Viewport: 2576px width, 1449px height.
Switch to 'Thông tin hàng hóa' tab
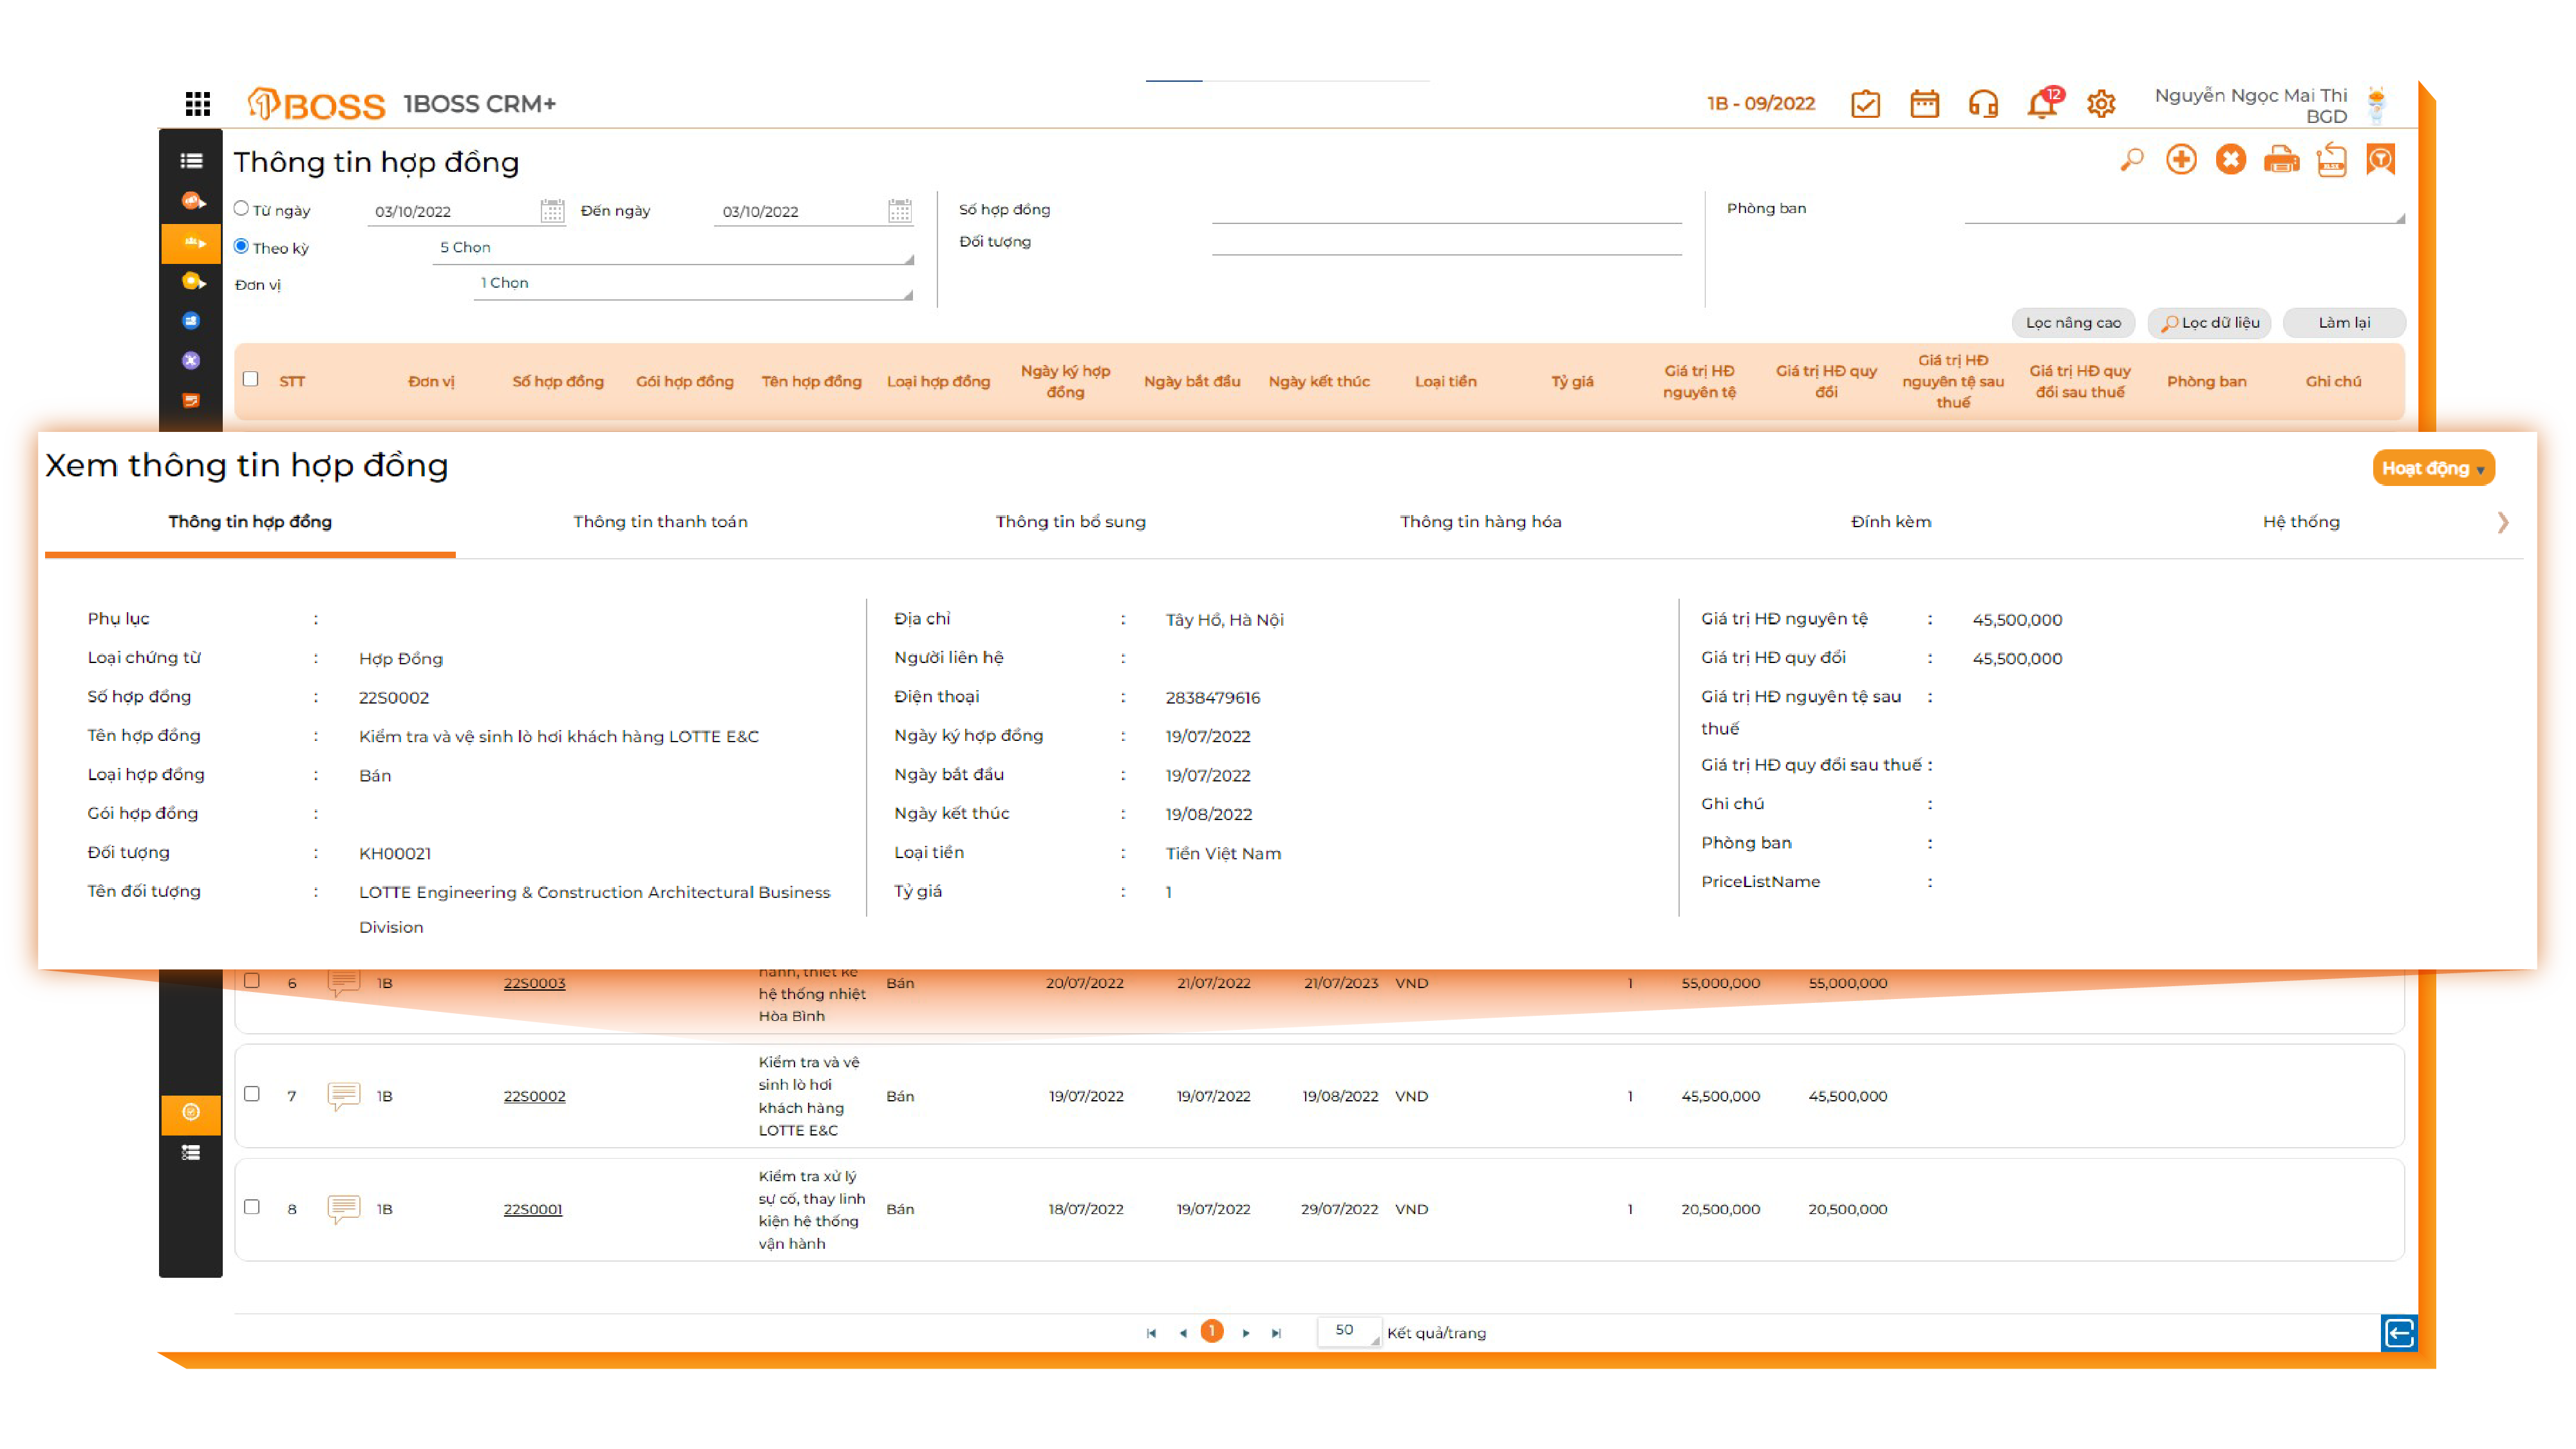click(1480, 522)
